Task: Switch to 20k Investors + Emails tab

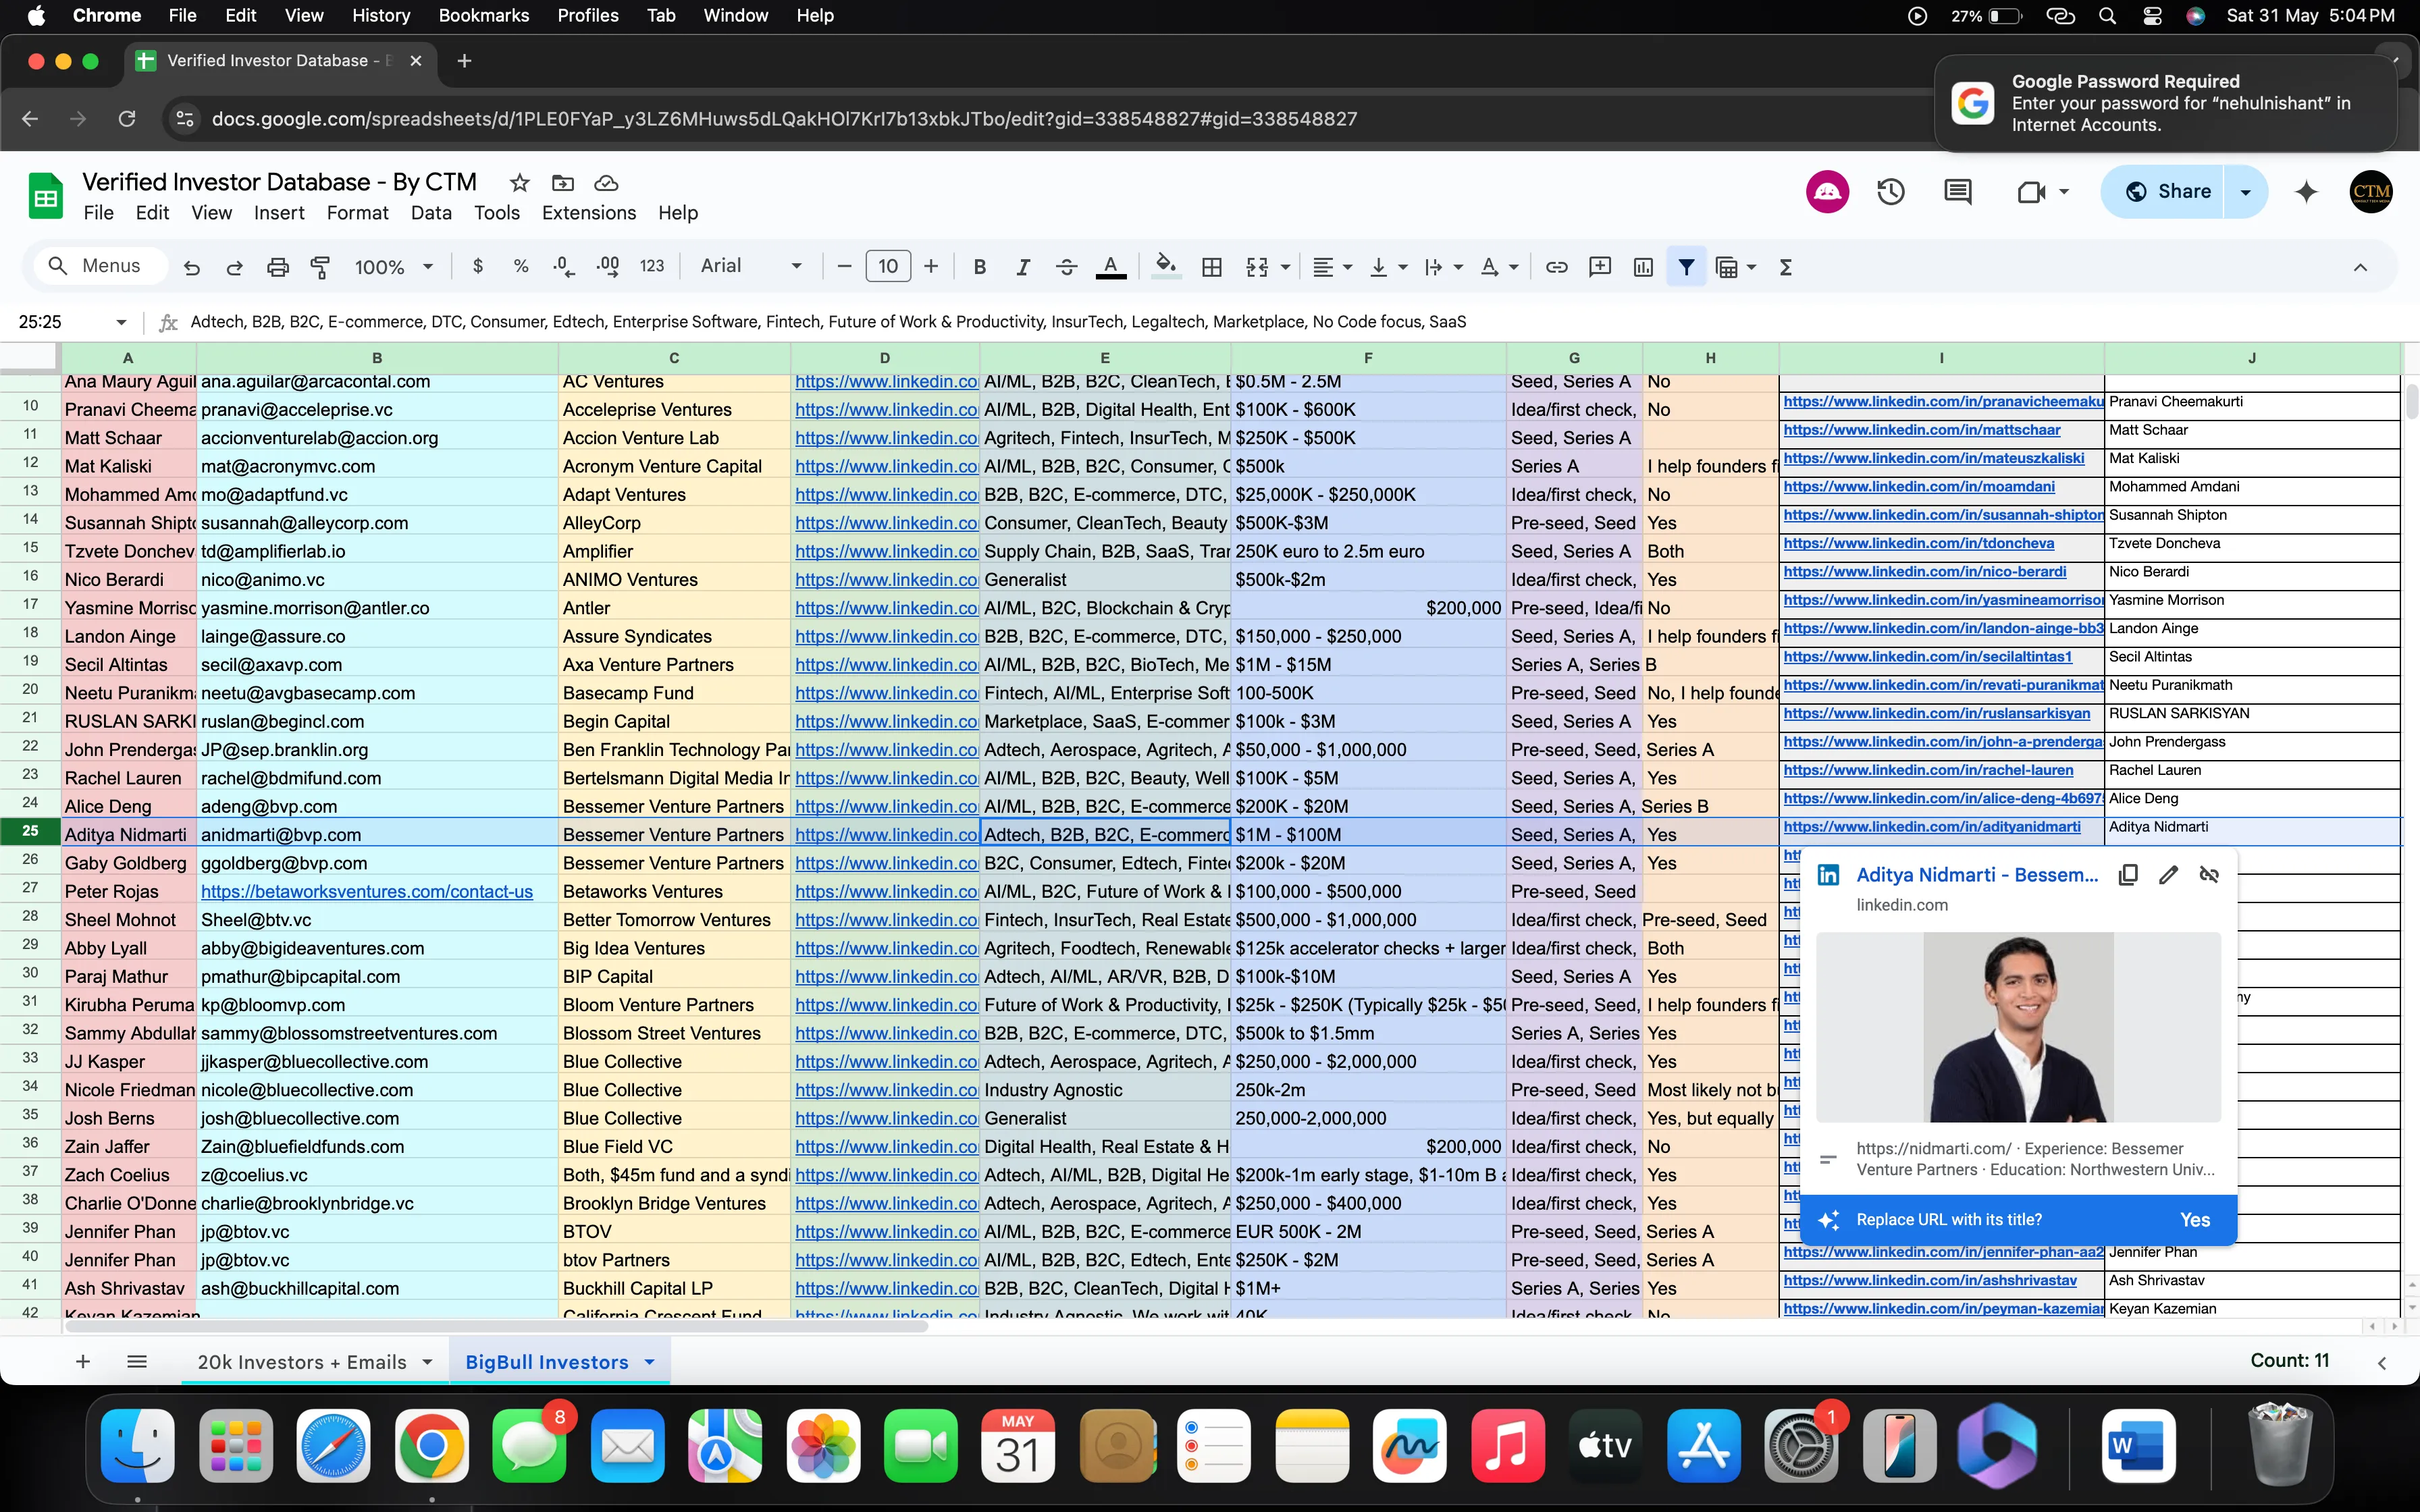Action: [x=302, y=1362]
